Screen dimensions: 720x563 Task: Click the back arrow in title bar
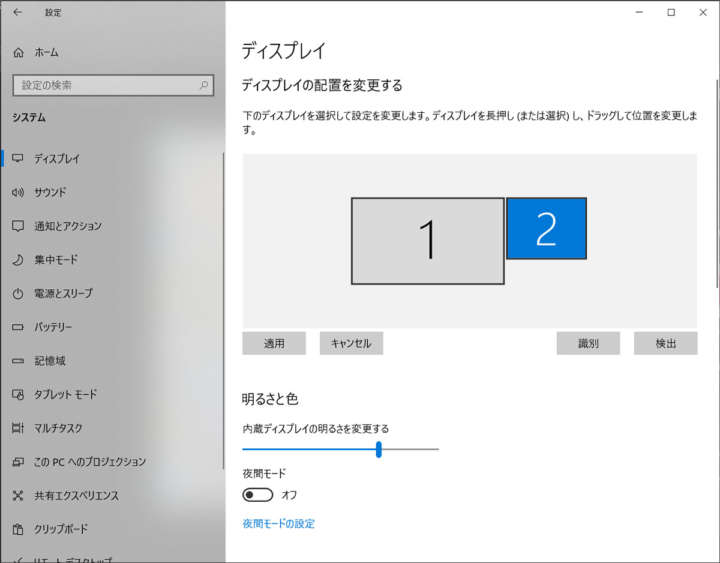(x=17, y=12)
